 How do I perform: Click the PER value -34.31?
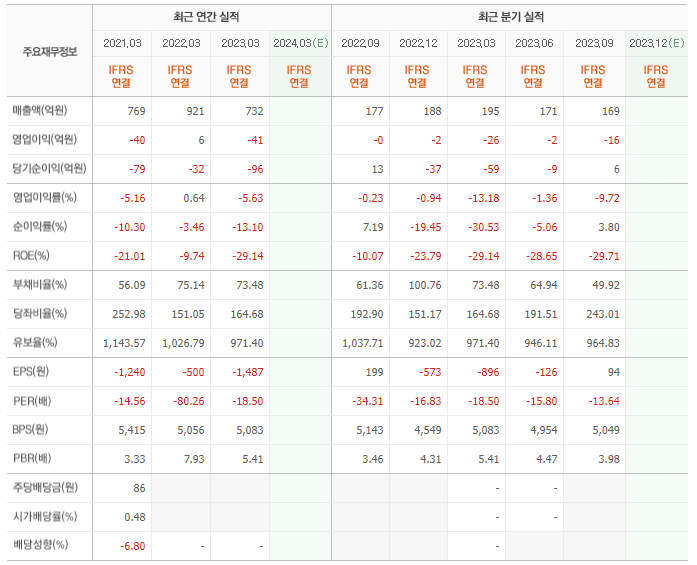click(368, 401)
